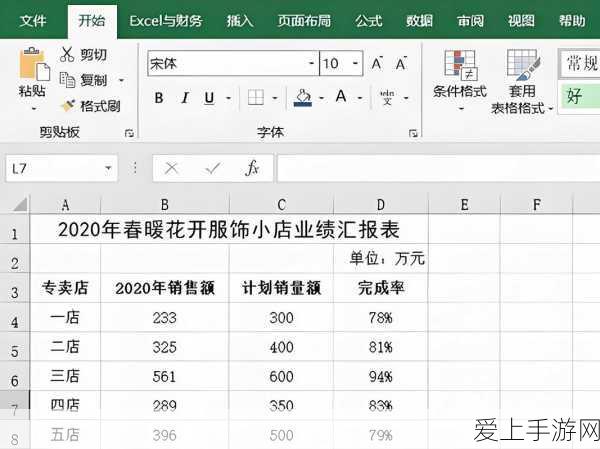Click inside the formula bar input
This screenshot has height=449, width=600.
pyautogui.click(x=439, y=168)
